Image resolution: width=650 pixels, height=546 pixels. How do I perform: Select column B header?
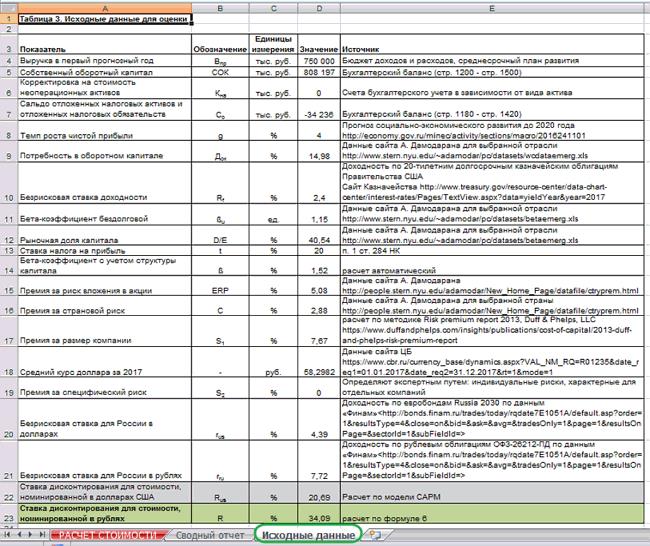pos(220,8)
